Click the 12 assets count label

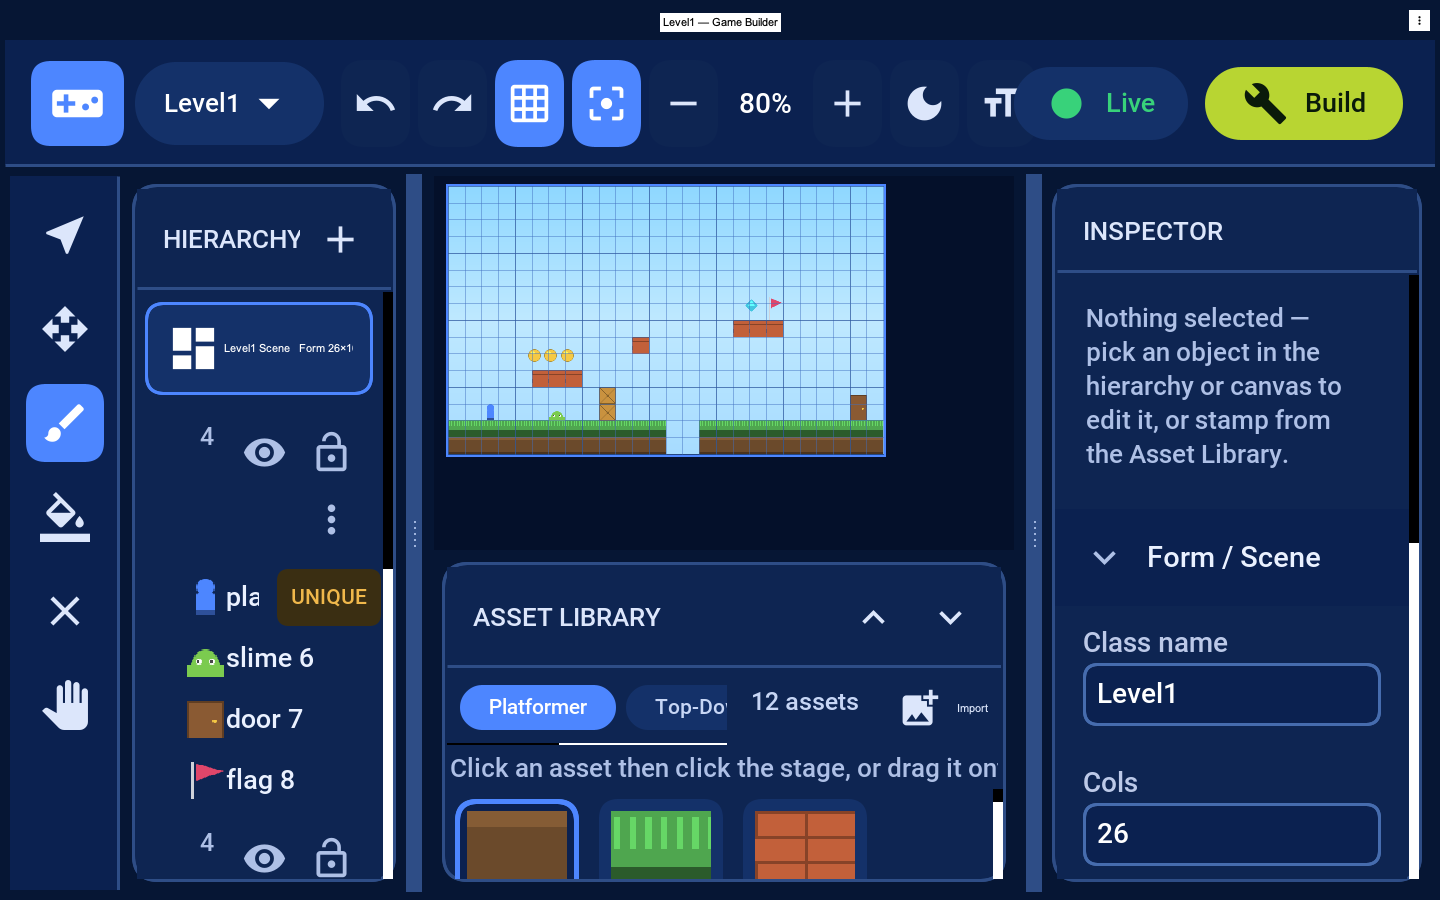805,702
